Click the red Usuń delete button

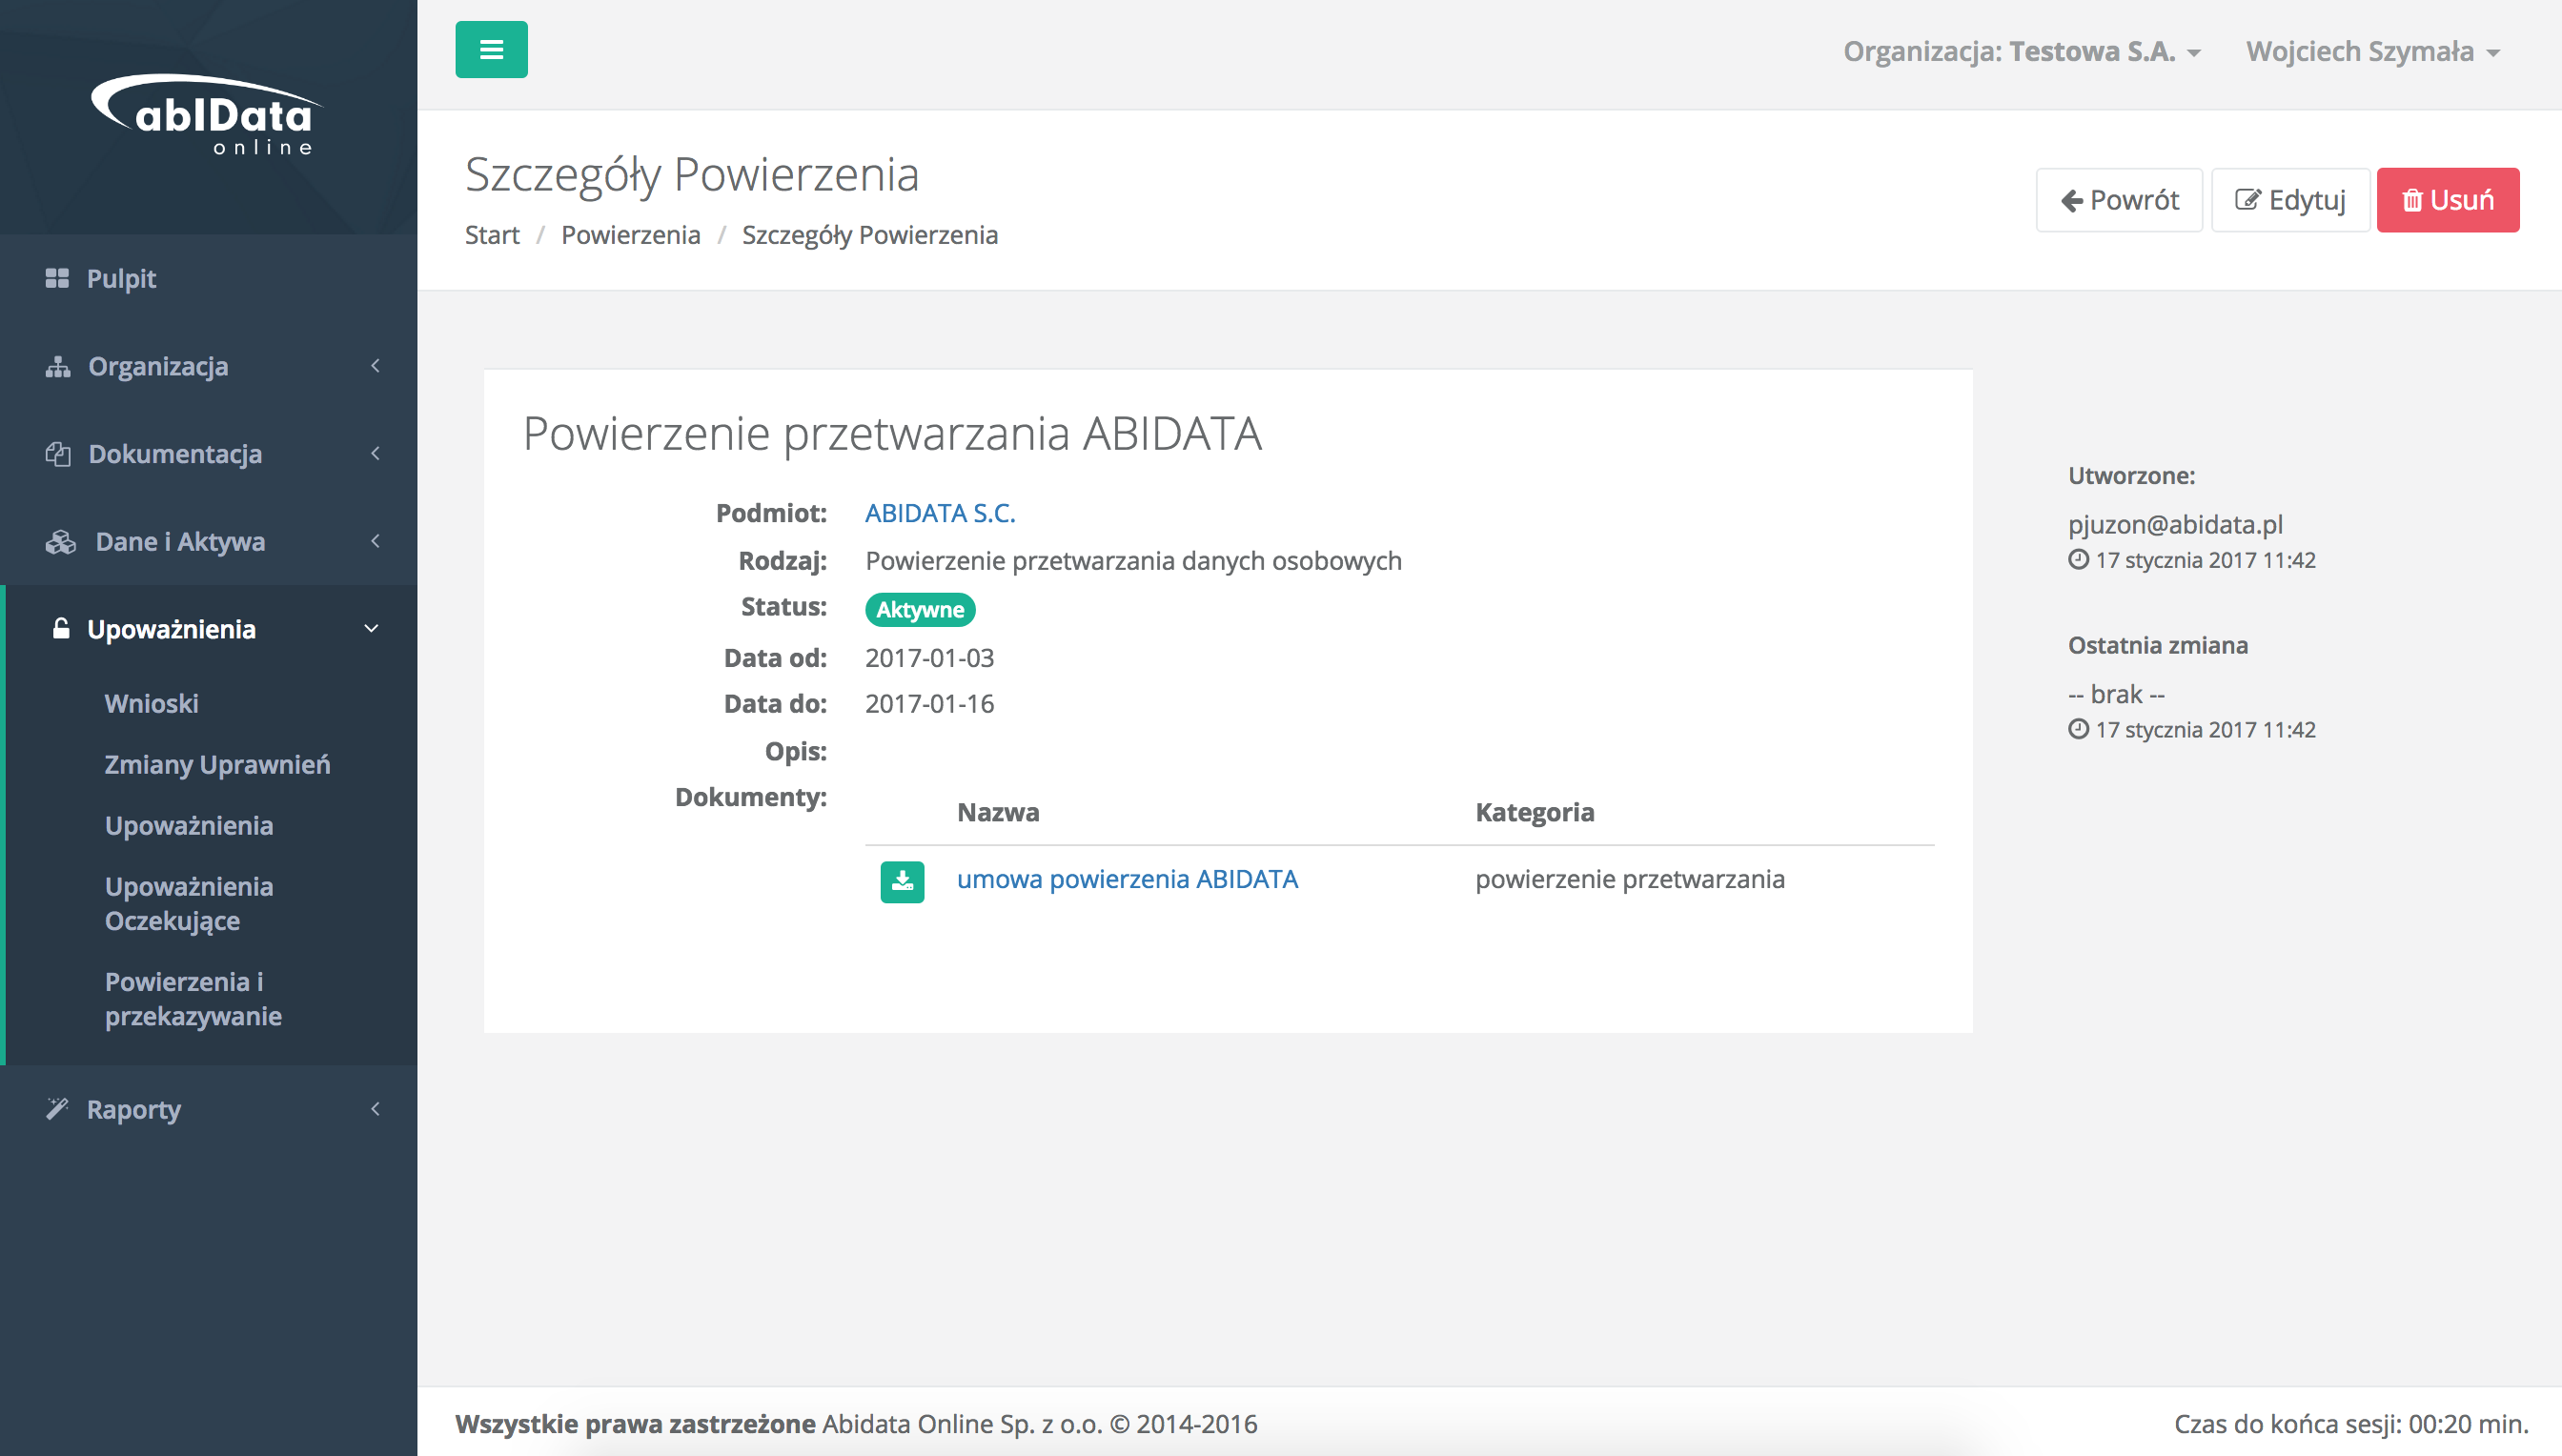[x=2448, y=200]
